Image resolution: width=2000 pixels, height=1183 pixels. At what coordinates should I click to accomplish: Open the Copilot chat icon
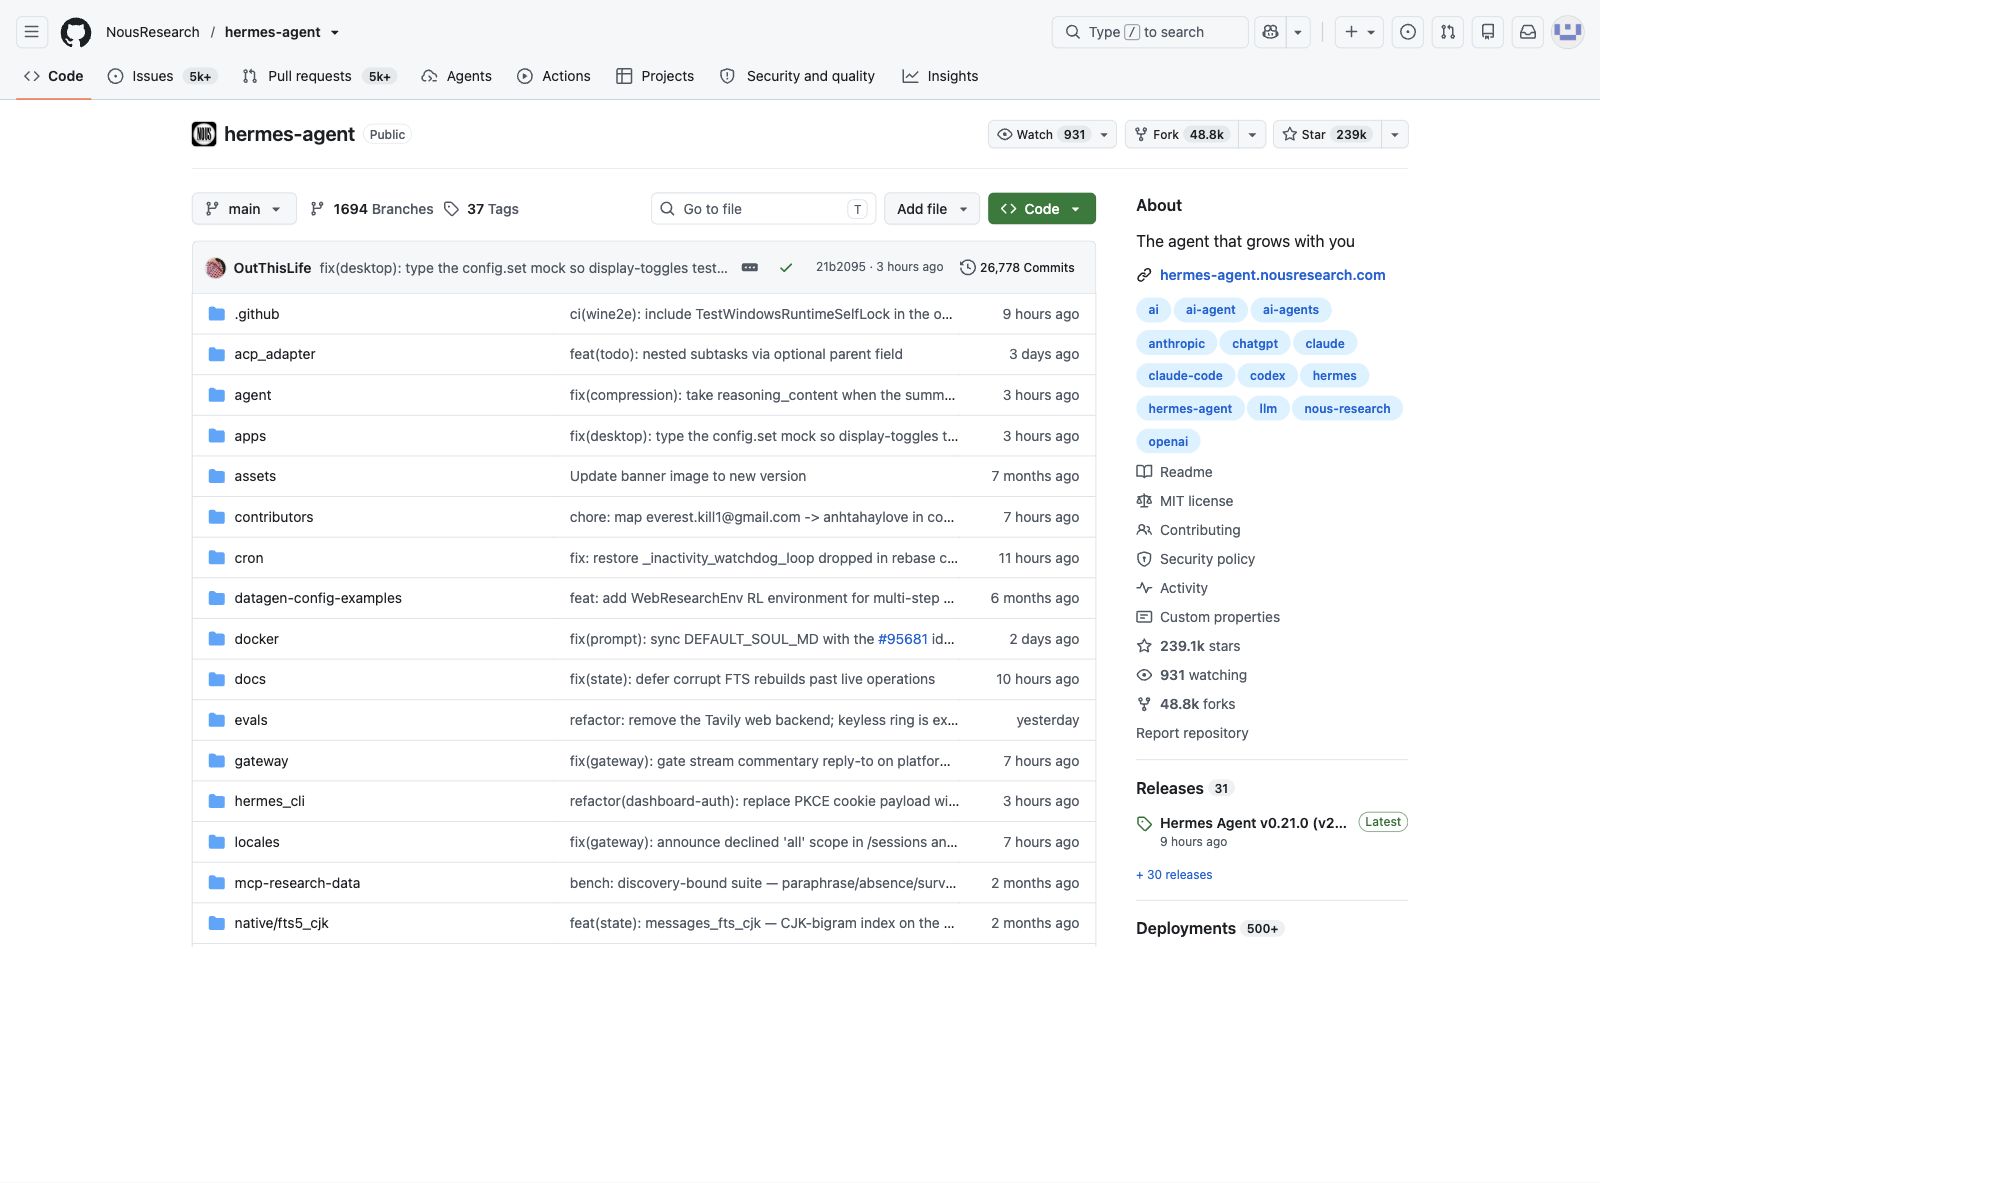(x=1270, y=32)
